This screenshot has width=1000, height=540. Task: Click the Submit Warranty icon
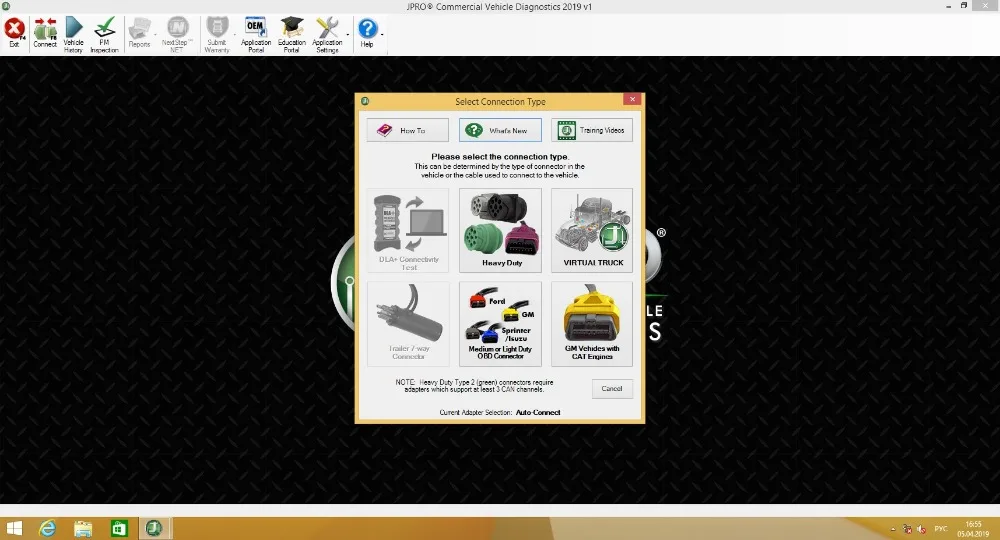click(217, 34)
